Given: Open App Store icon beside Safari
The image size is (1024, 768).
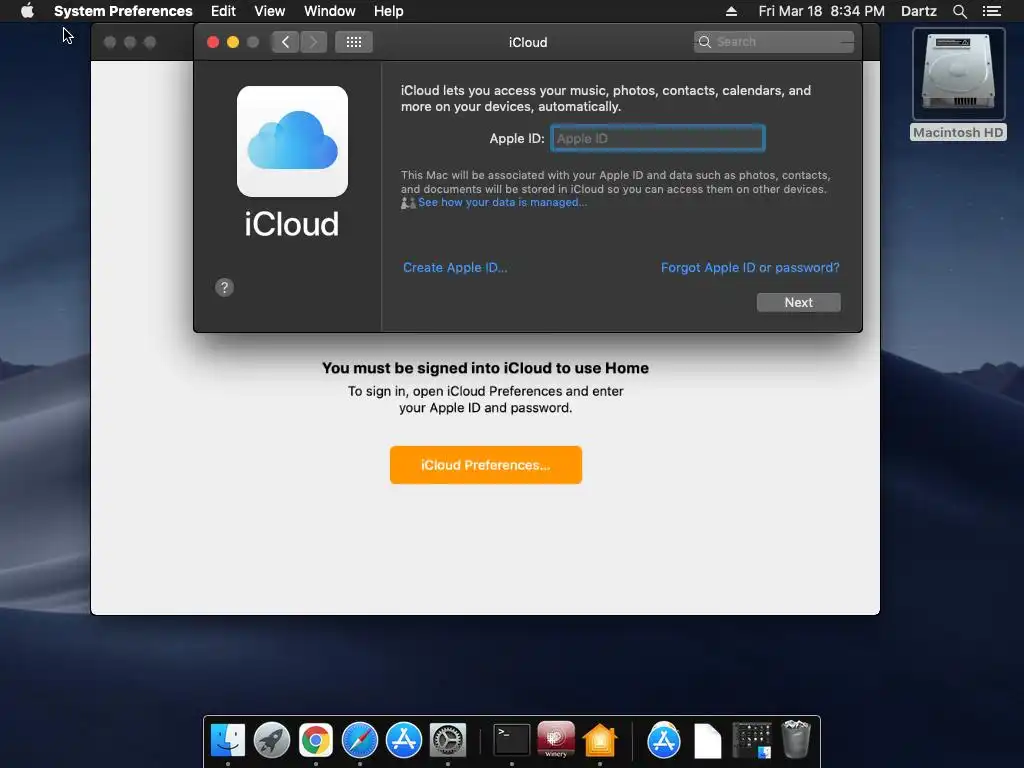Looking at the screenshot, I should point(404,740).
